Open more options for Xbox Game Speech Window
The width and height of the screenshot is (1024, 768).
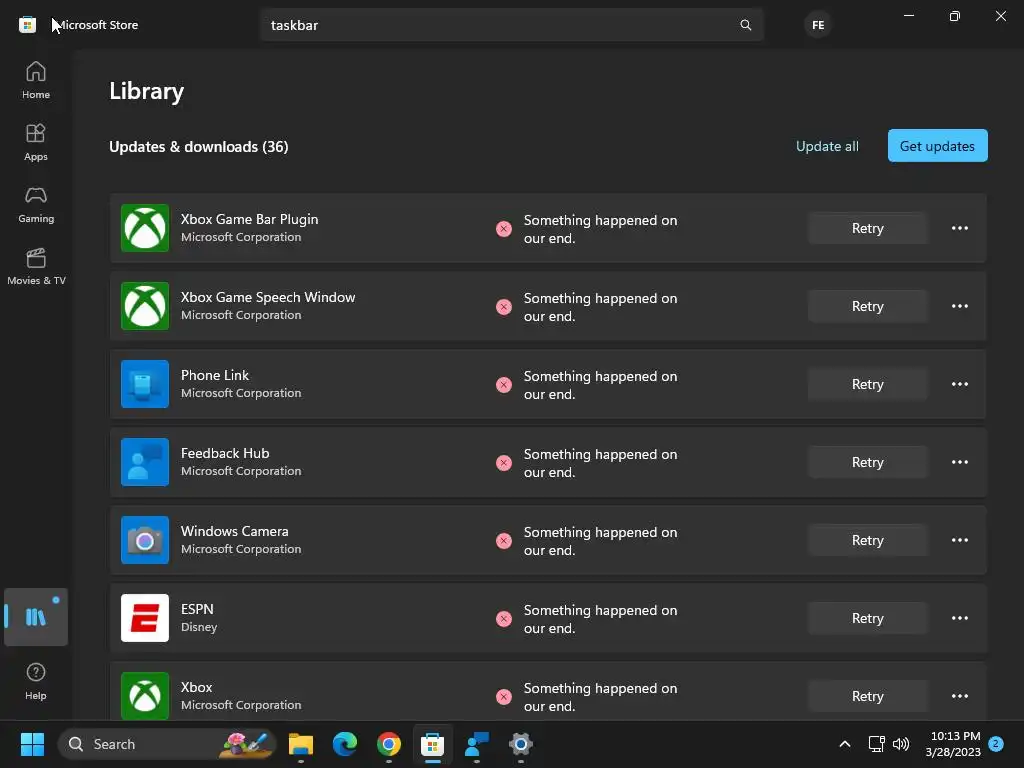click(x=959, y=306)
